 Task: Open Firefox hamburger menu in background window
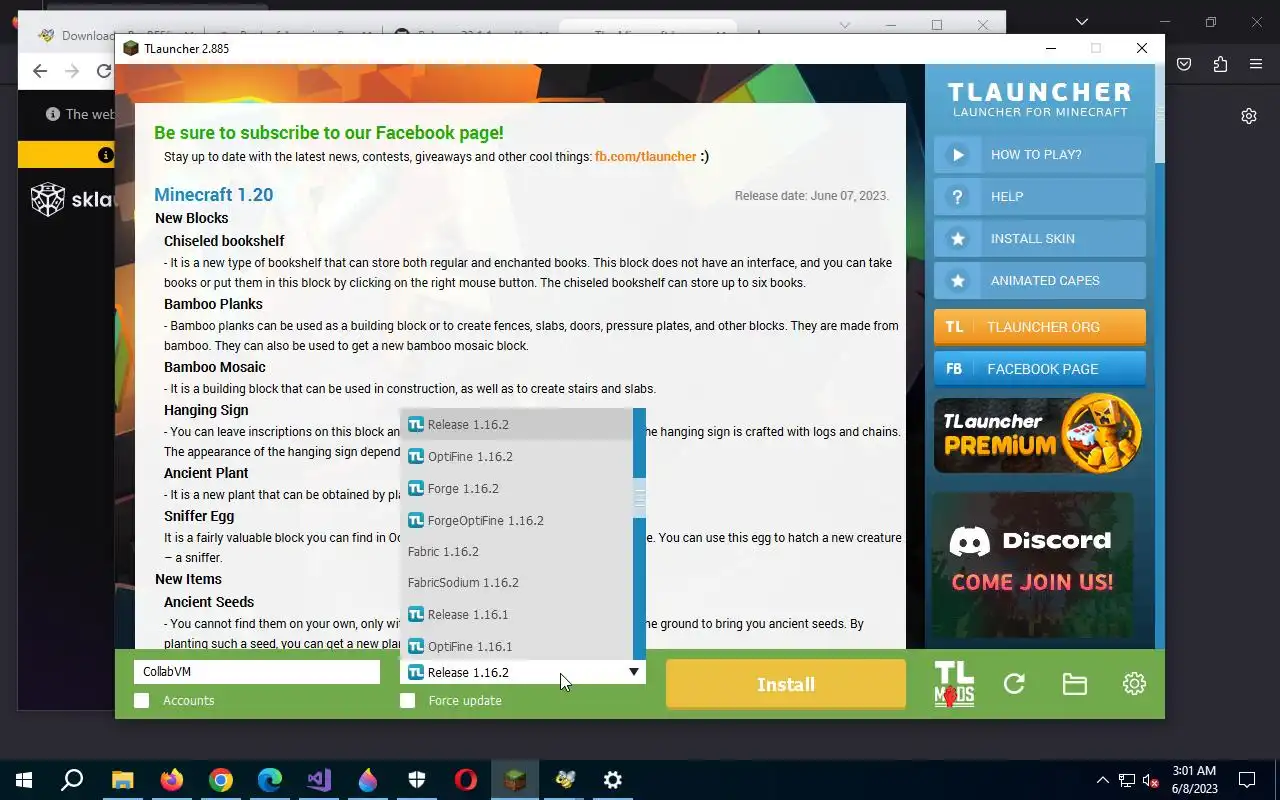[x=1256, y=64]
